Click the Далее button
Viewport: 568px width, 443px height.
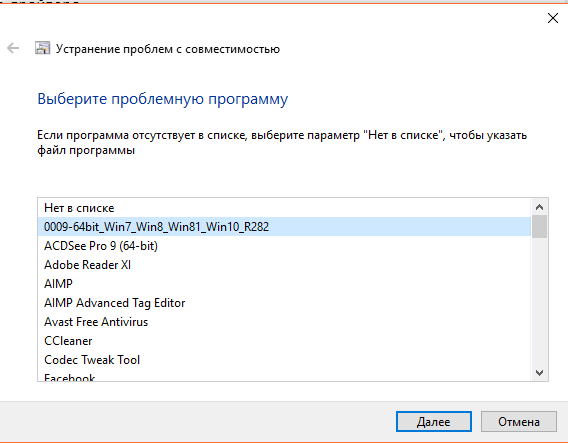pyautogui.click(x=434, y=422)
